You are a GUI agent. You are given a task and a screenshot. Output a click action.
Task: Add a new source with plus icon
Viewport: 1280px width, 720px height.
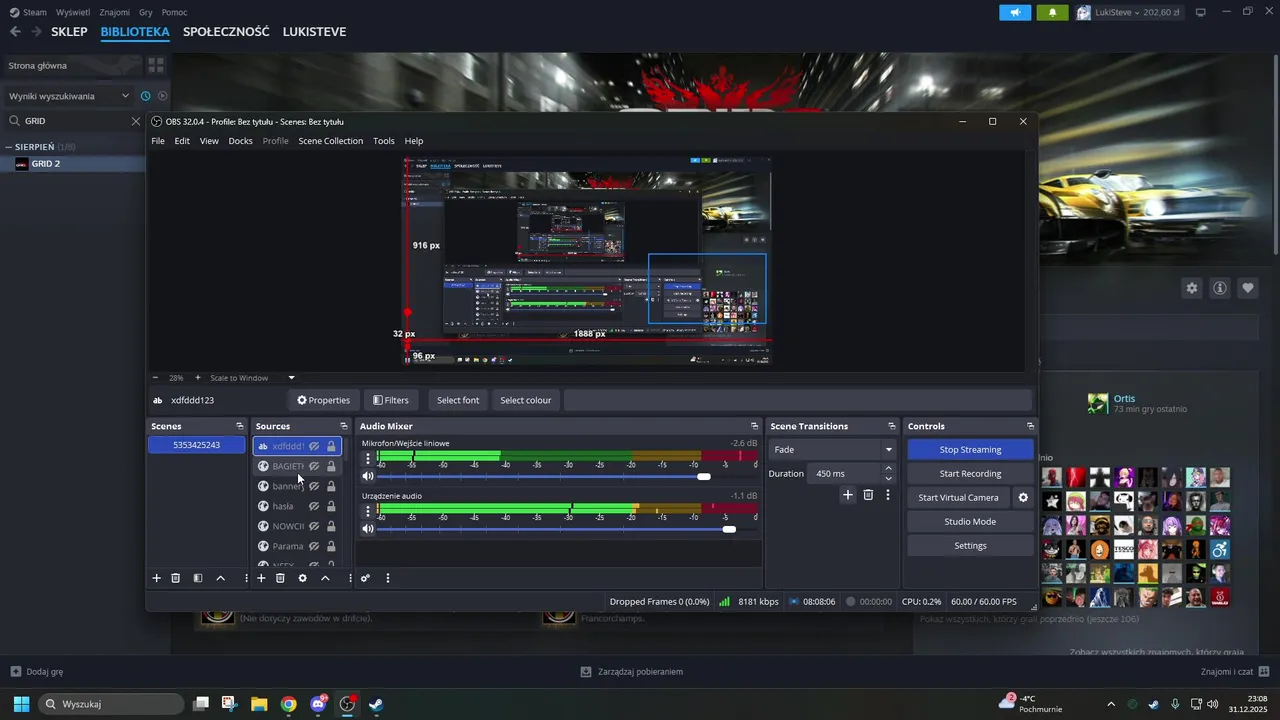[x=261, y=578]
